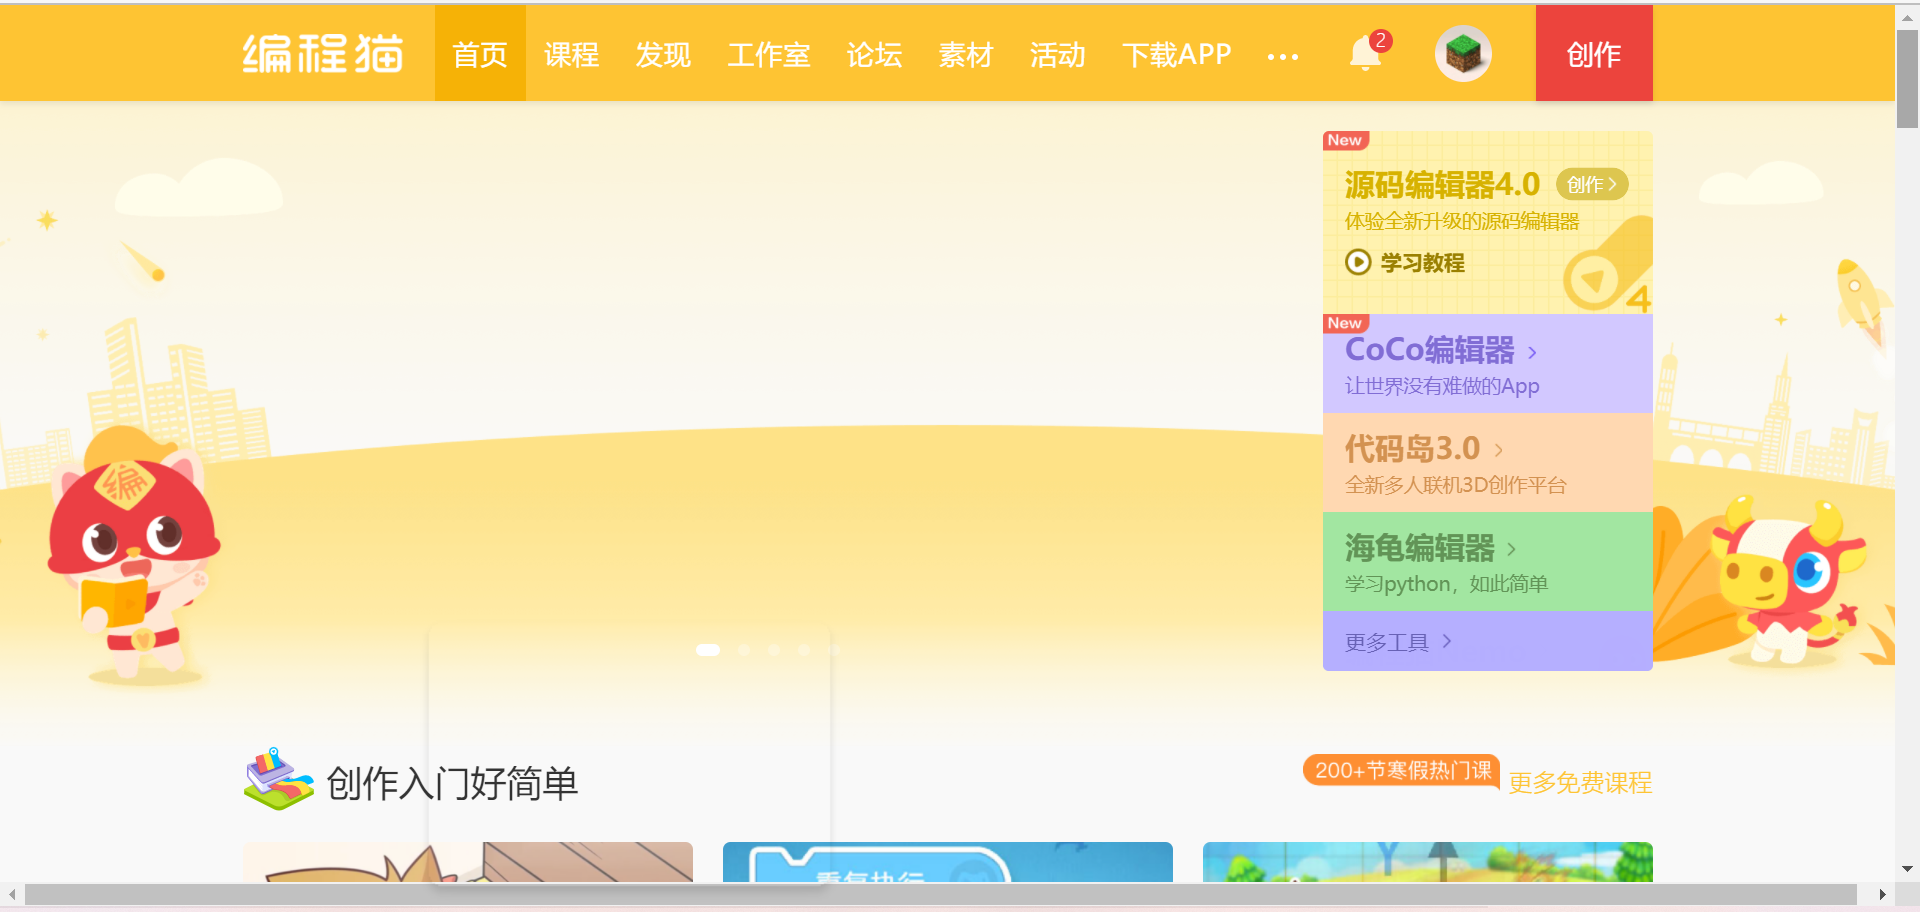Open the notification bell
This screenshot has height=912, width=1920.
click(x=1366, y=52)
